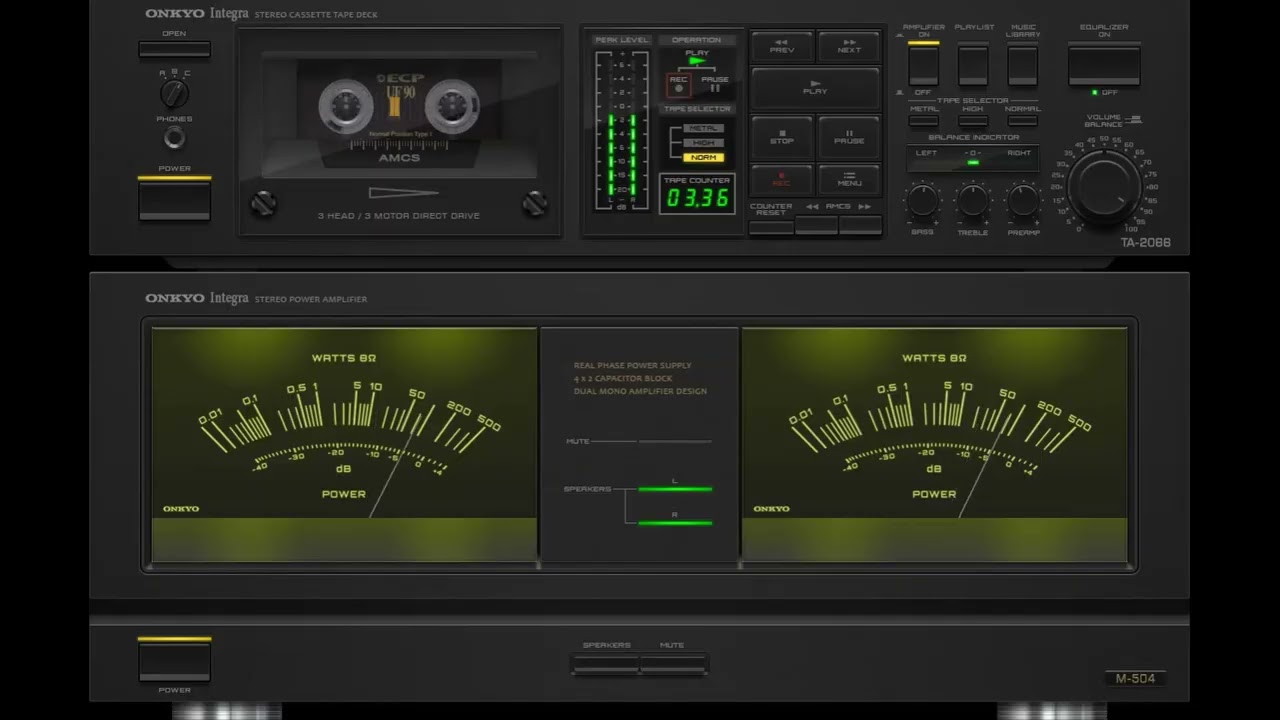Click the right power amplifier VU meter
The height and width of the screenshot is (720, 1280).
pyautogui.click(x=934, y=444)
